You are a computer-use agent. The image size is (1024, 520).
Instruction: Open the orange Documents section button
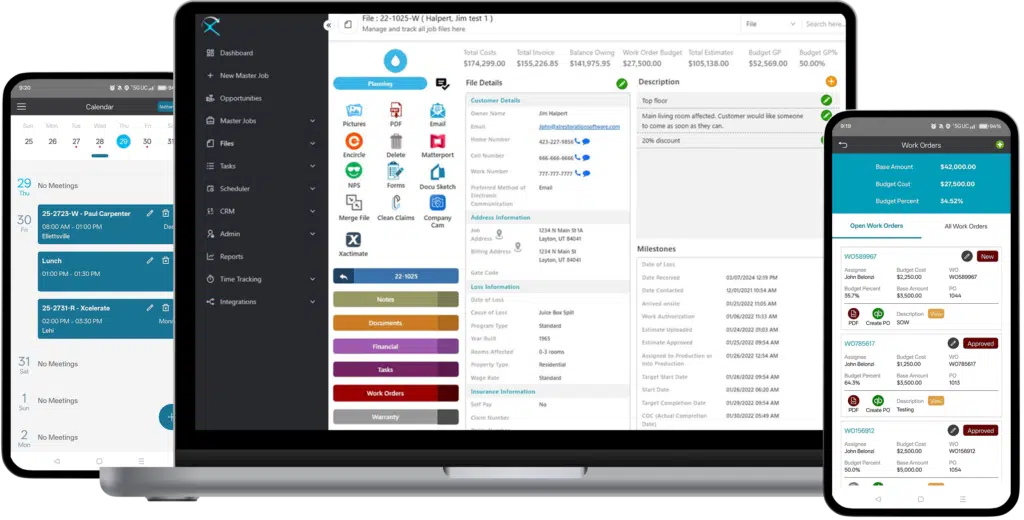coord(396,323)
